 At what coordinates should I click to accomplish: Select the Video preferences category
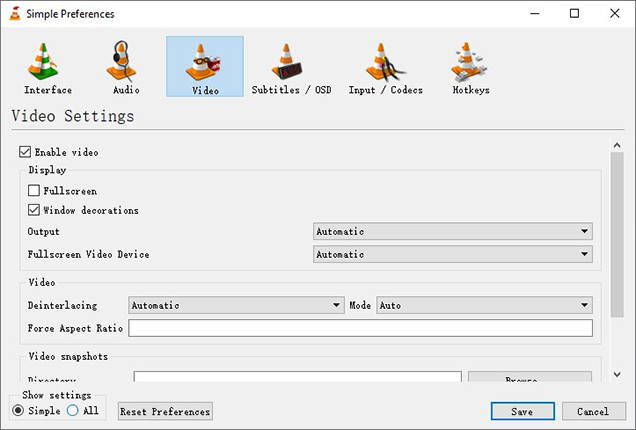(205, 67)
